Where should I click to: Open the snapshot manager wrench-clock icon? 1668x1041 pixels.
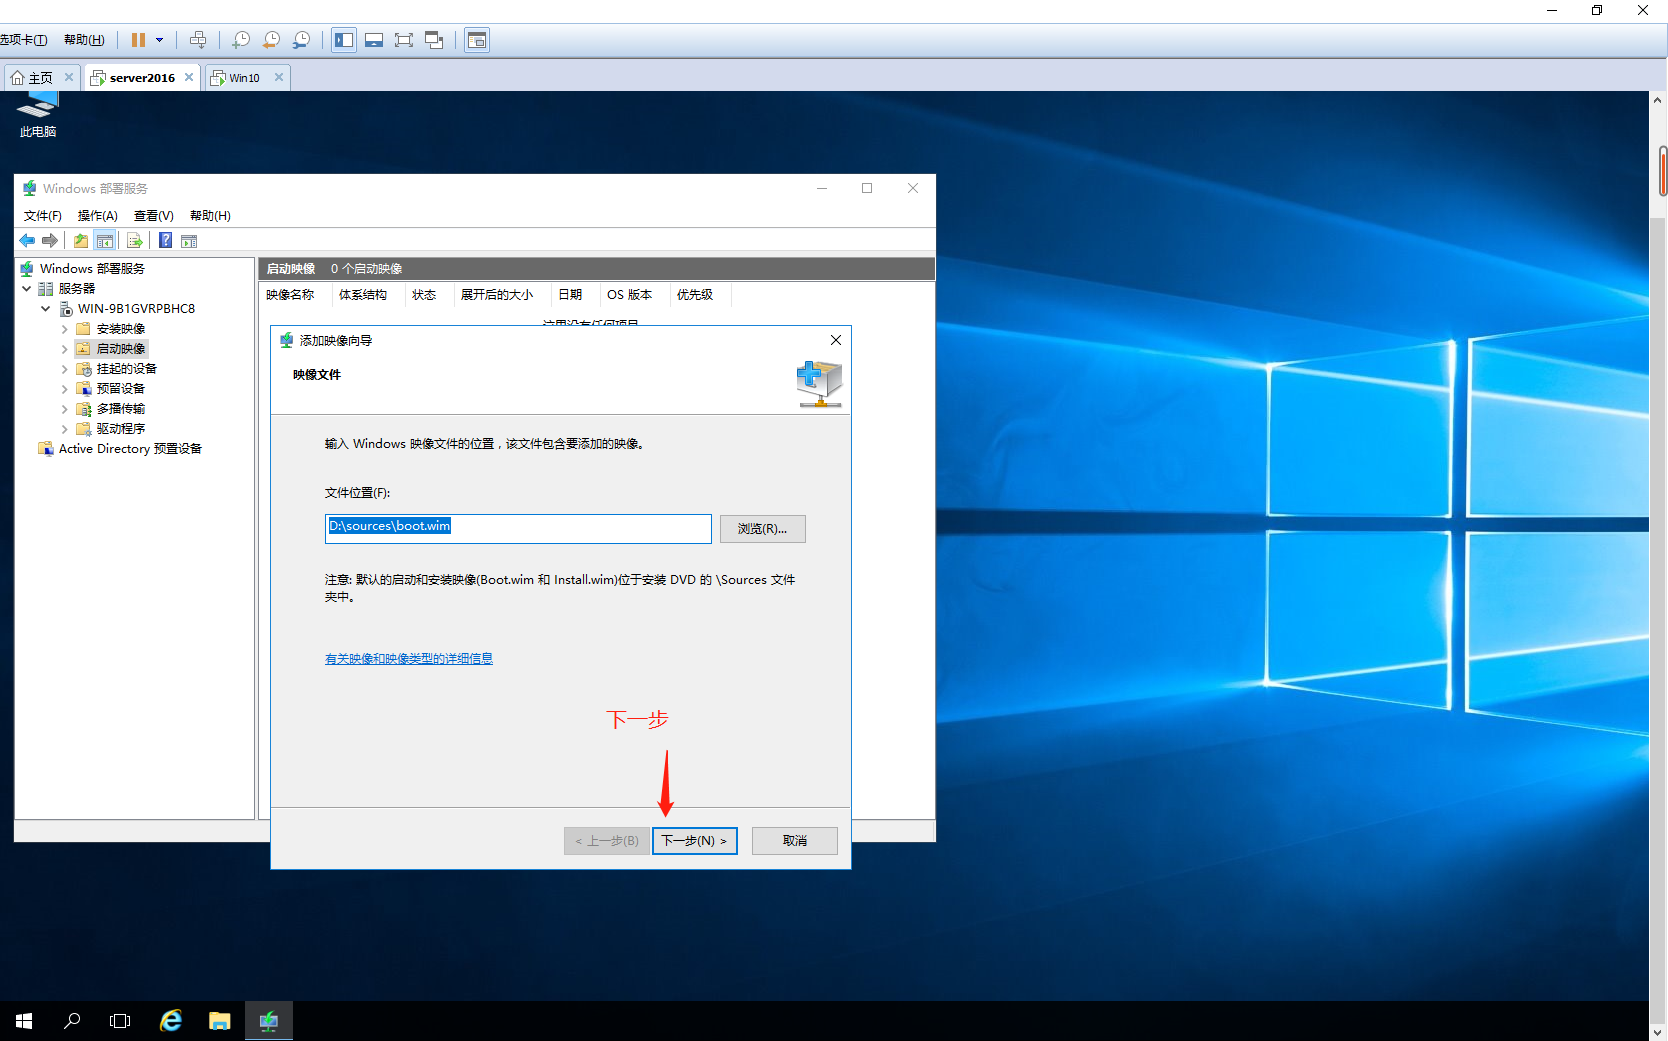tap(301, 40)
